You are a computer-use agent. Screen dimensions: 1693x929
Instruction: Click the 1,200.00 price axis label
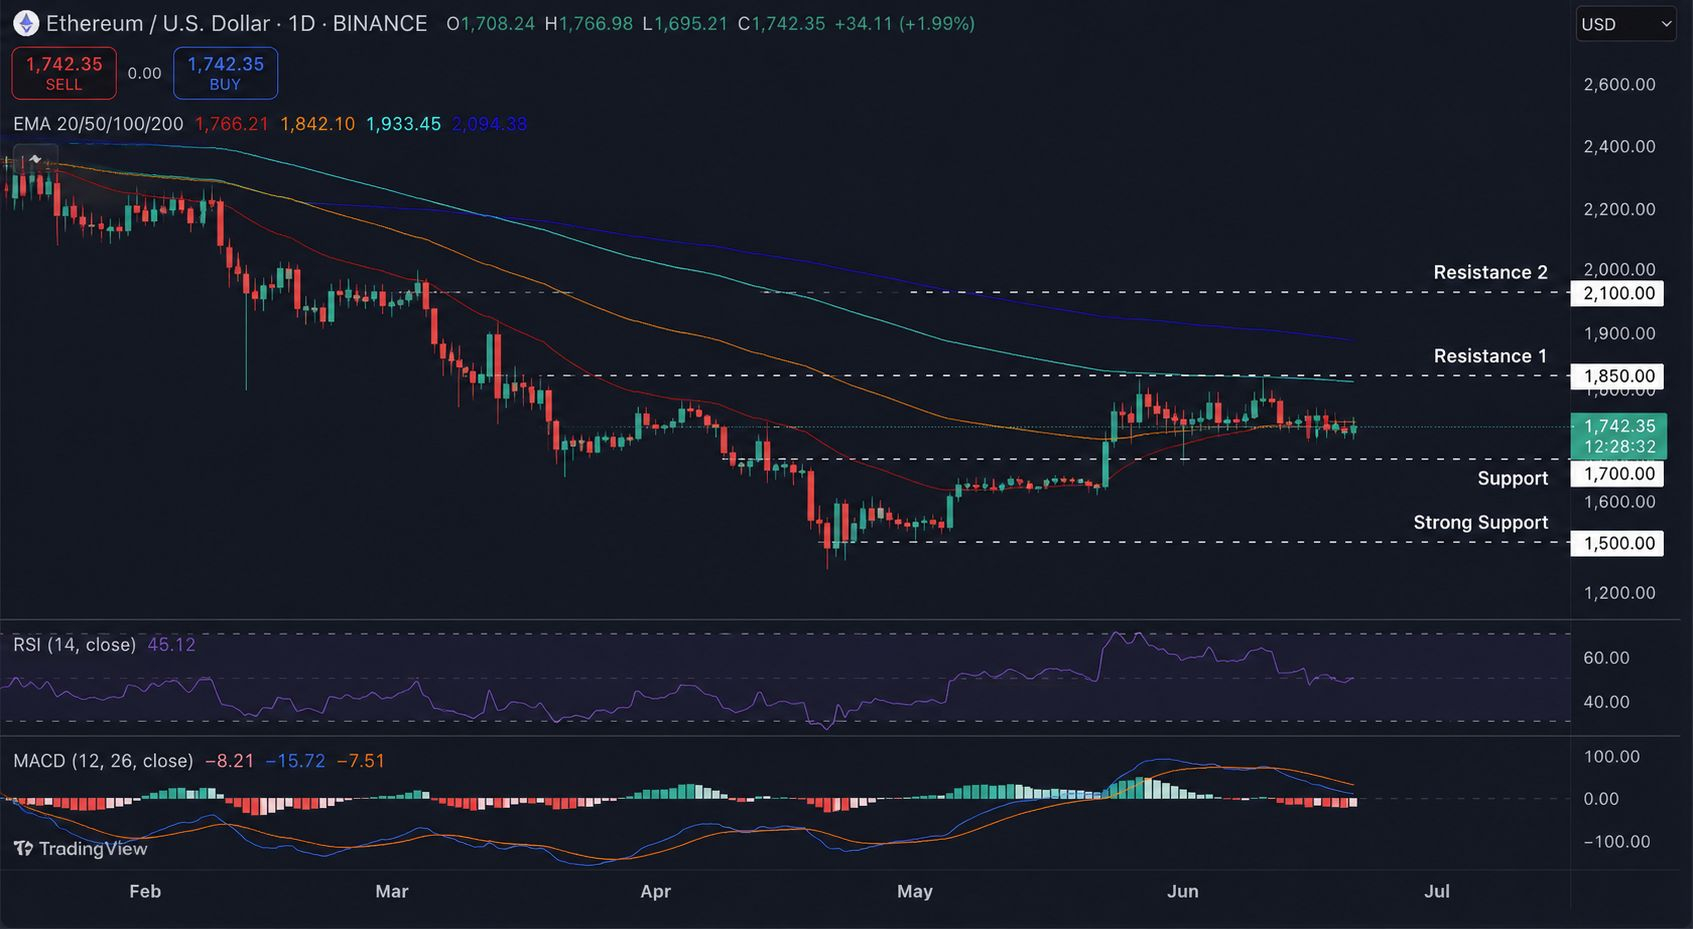click(x=1620, y=593)
